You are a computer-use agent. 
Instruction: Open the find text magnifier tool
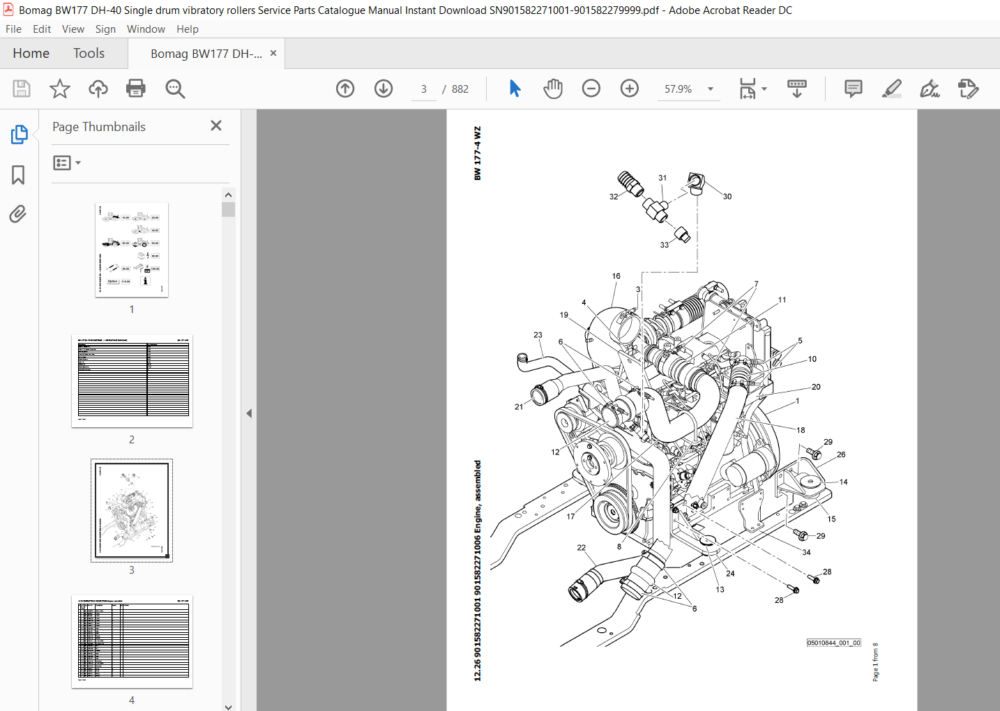pyautogui.click(x=175, y=89)
